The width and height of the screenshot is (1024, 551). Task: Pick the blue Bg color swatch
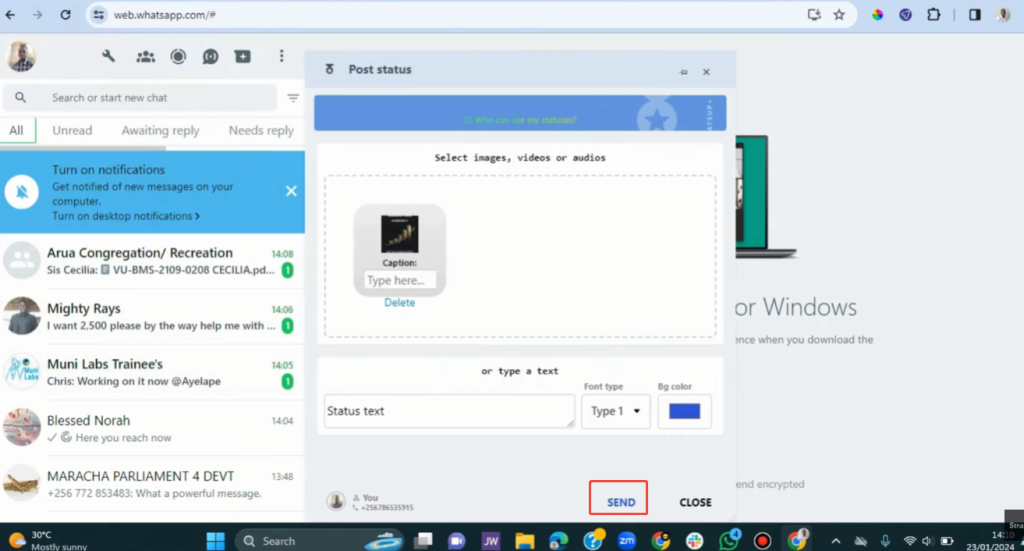(x=685, y=411)
